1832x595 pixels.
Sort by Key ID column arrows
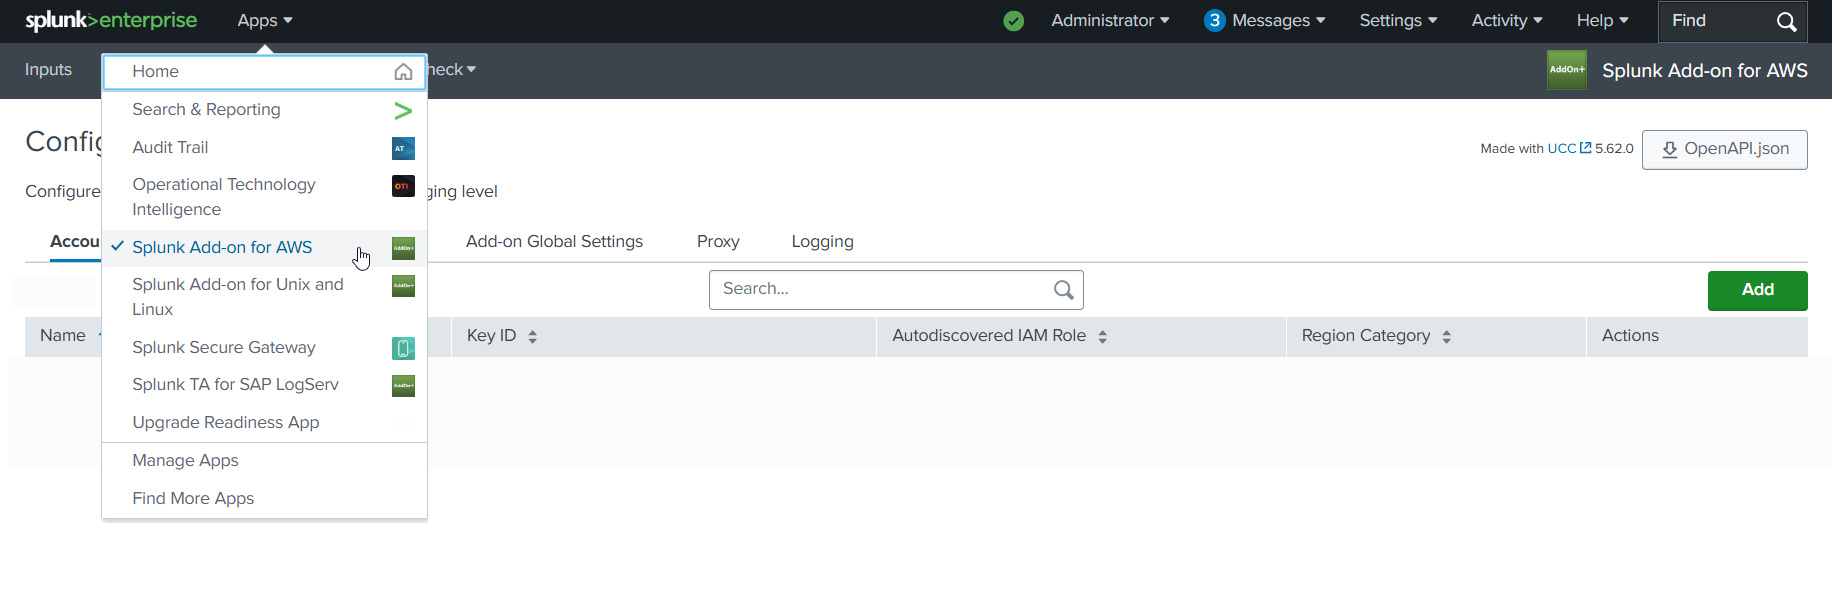coord(532,337)
